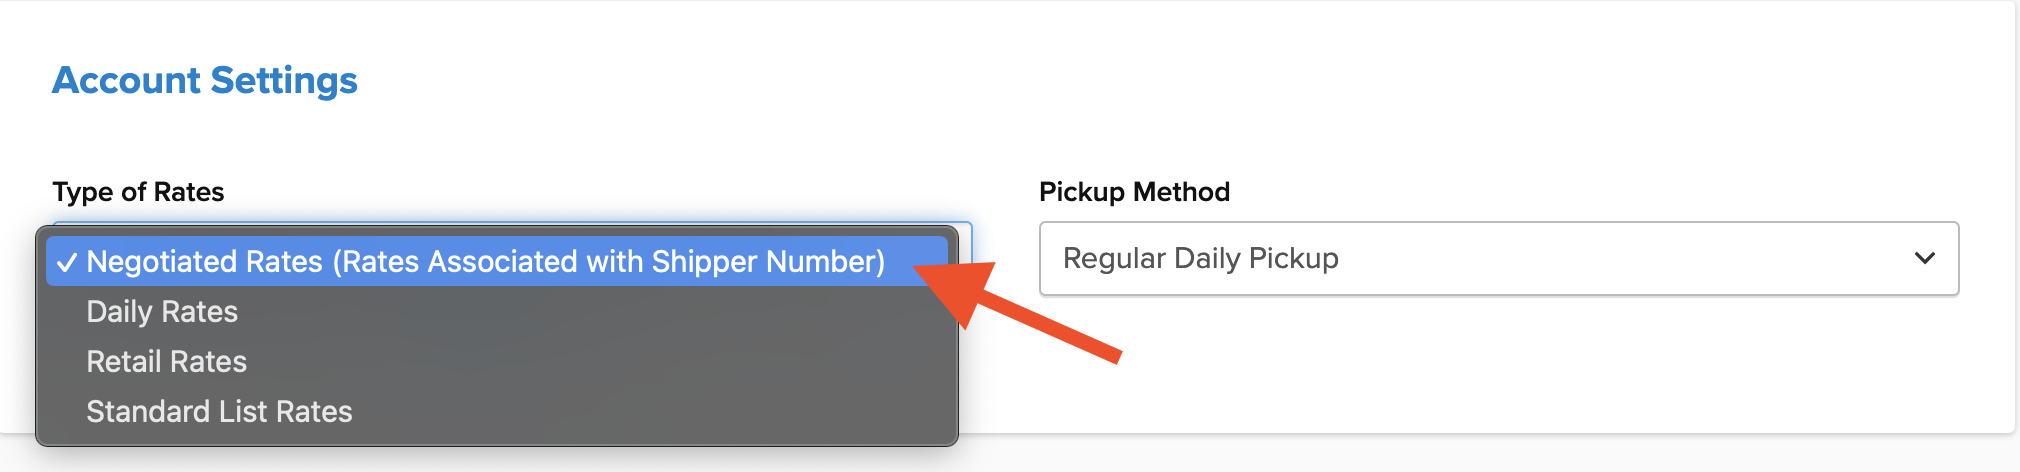
Task: Click the Pickup Method chevron arrow
Action: [1924, 258]
